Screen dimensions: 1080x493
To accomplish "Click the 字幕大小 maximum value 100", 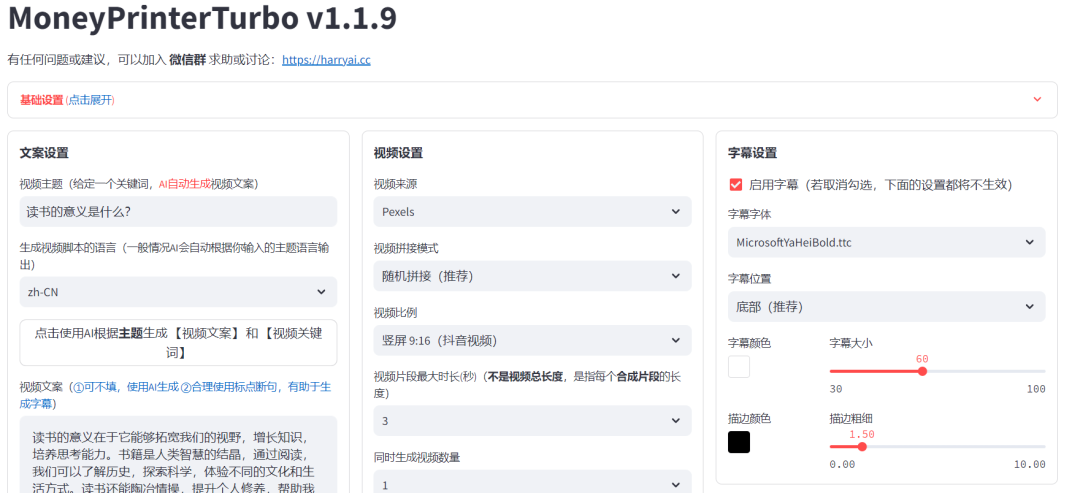I will click(x=1036, y=389).
